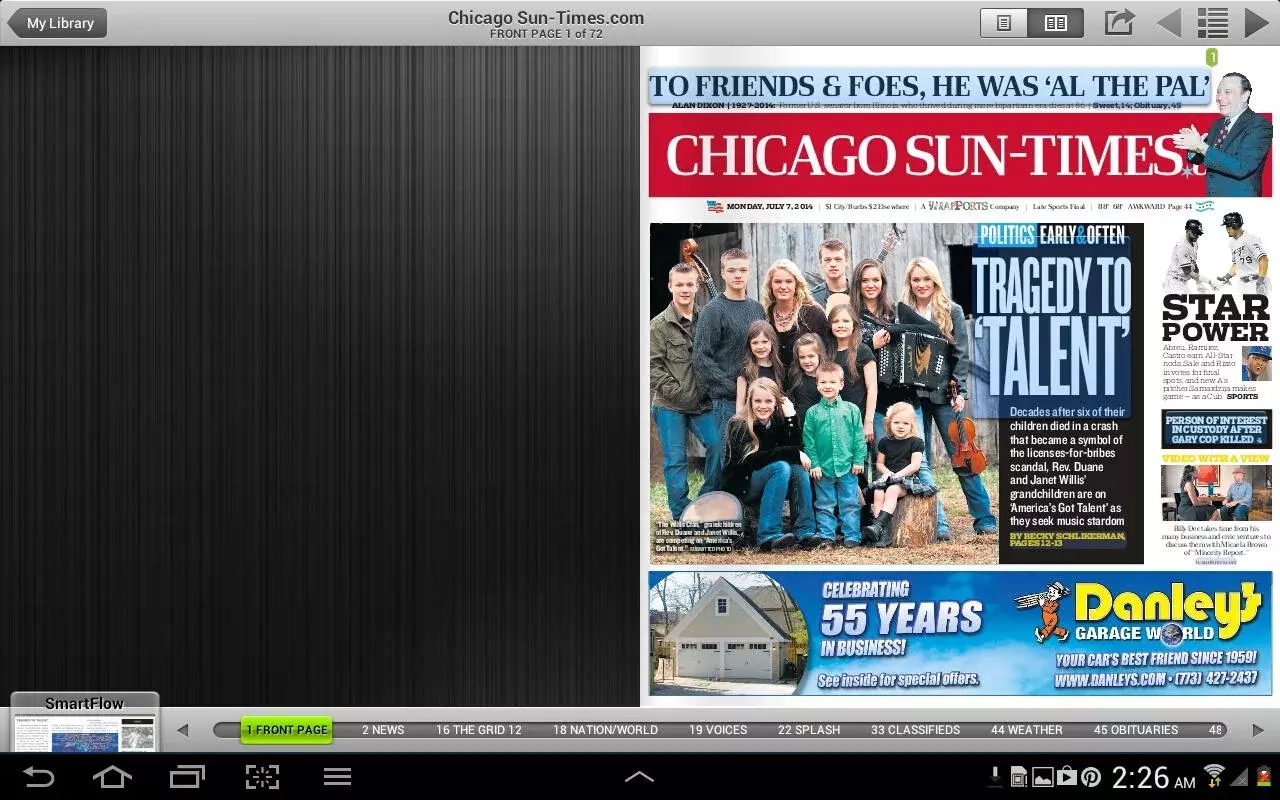Screen dimensions: 1280x800
Task: Jump to 33 CLASSIFIEDS section
Action: click(x=915, y=730)
